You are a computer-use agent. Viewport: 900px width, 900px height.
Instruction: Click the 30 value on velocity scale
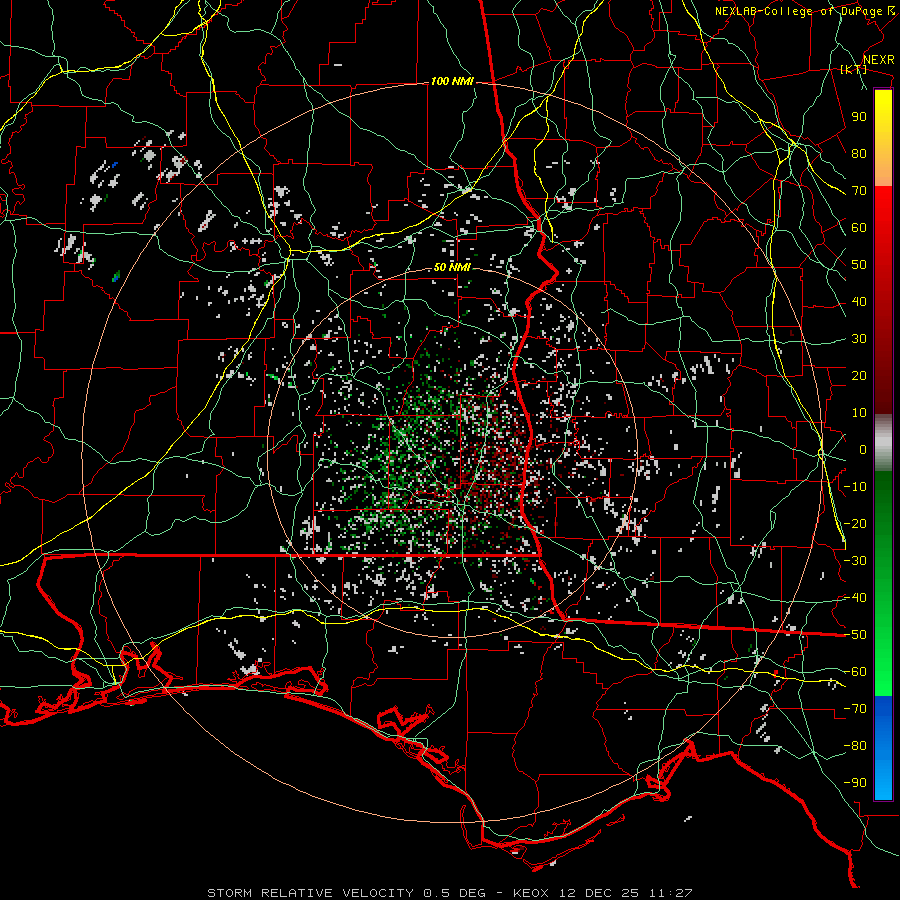(x=859, y=339)
